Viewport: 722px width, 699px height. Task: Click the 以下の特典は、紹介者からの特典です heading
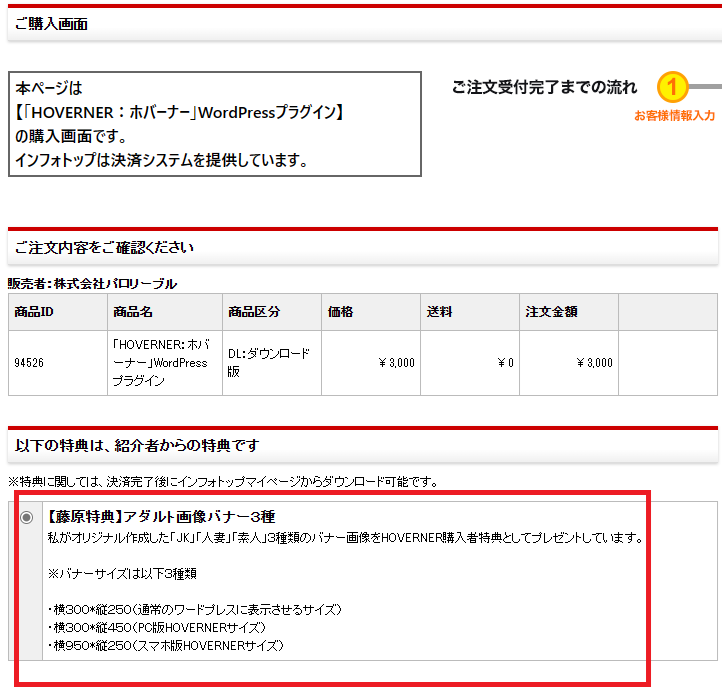(x=137, y=446)
